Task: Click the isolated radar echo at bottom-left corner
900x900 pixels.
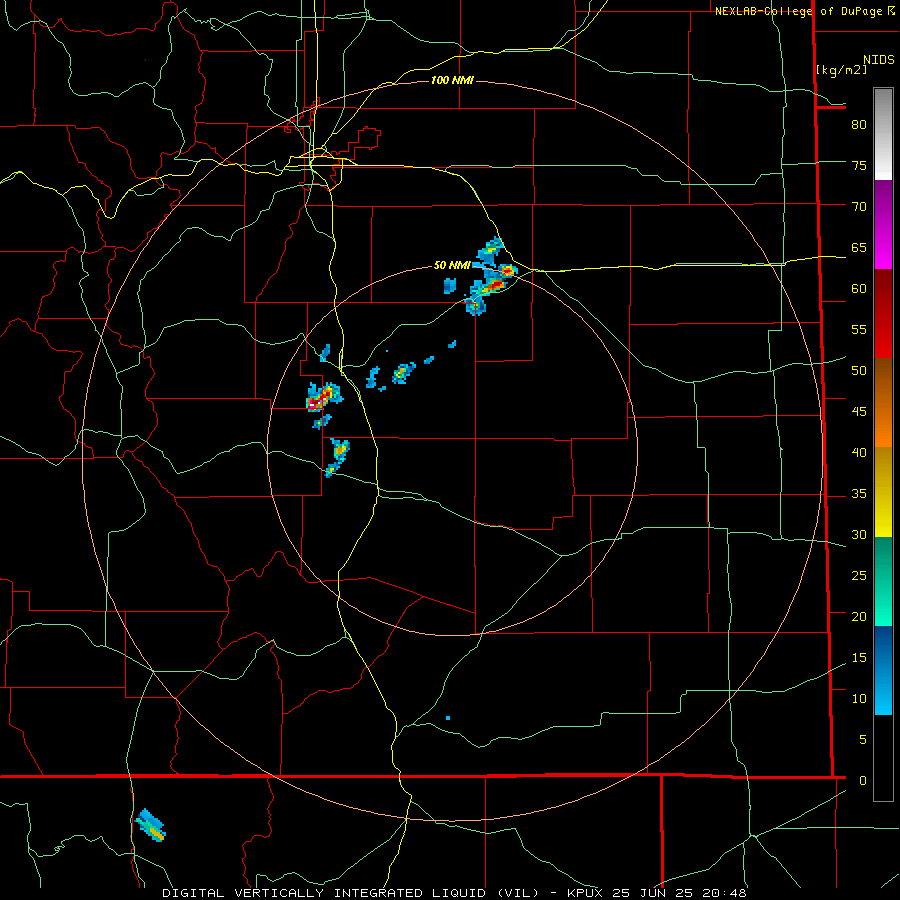Action: point(151,825)
